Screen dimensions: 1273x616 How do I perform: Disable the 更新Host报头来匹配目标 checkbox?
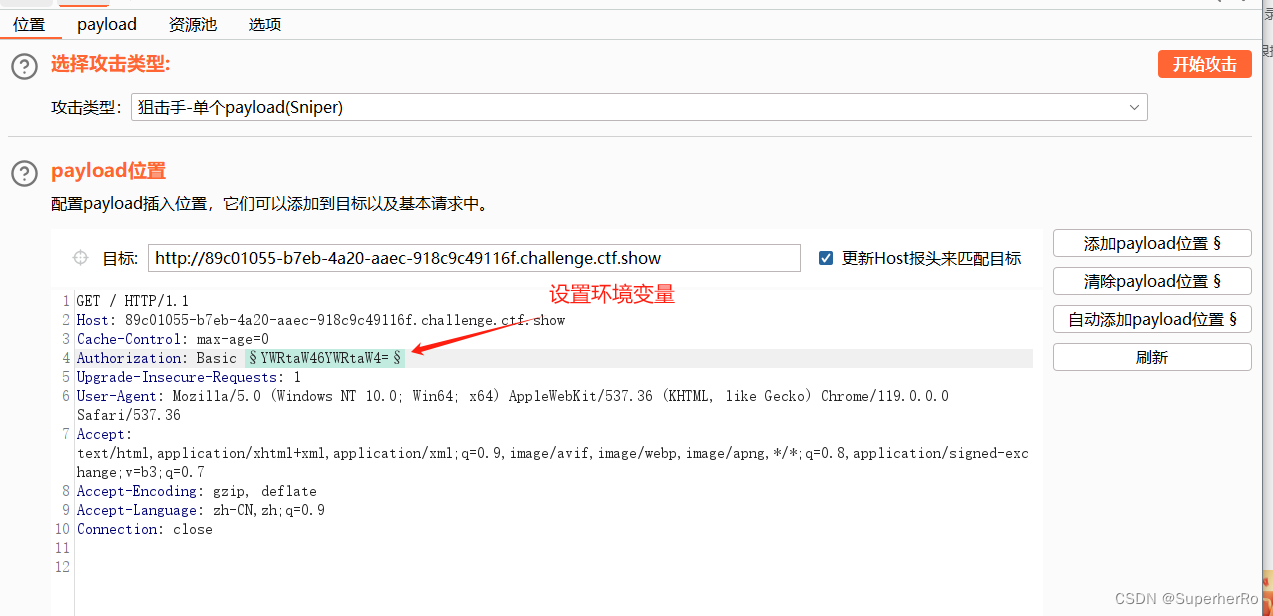825,257
